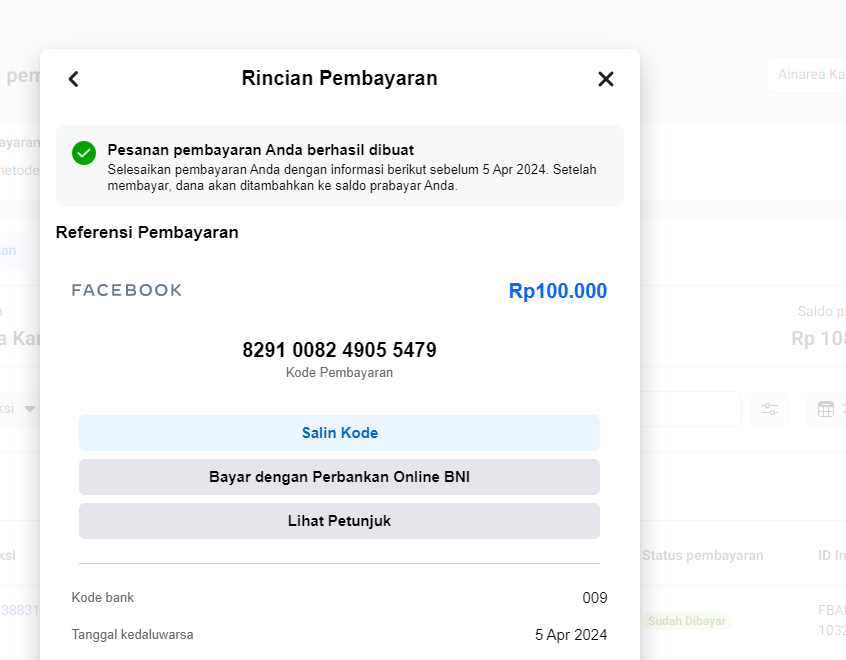Click the 5 Apr 2024 expiry date value

[x=570, y=635]
